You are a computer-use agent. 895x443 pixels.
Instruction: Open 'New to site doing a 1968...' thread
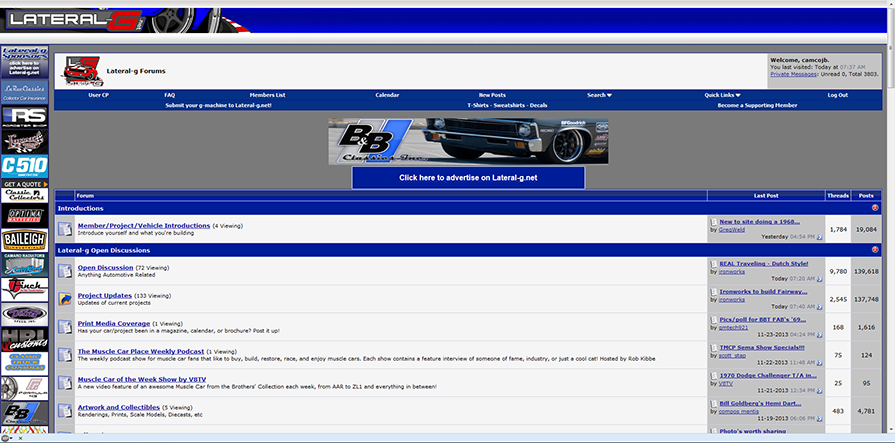(759, 222)
